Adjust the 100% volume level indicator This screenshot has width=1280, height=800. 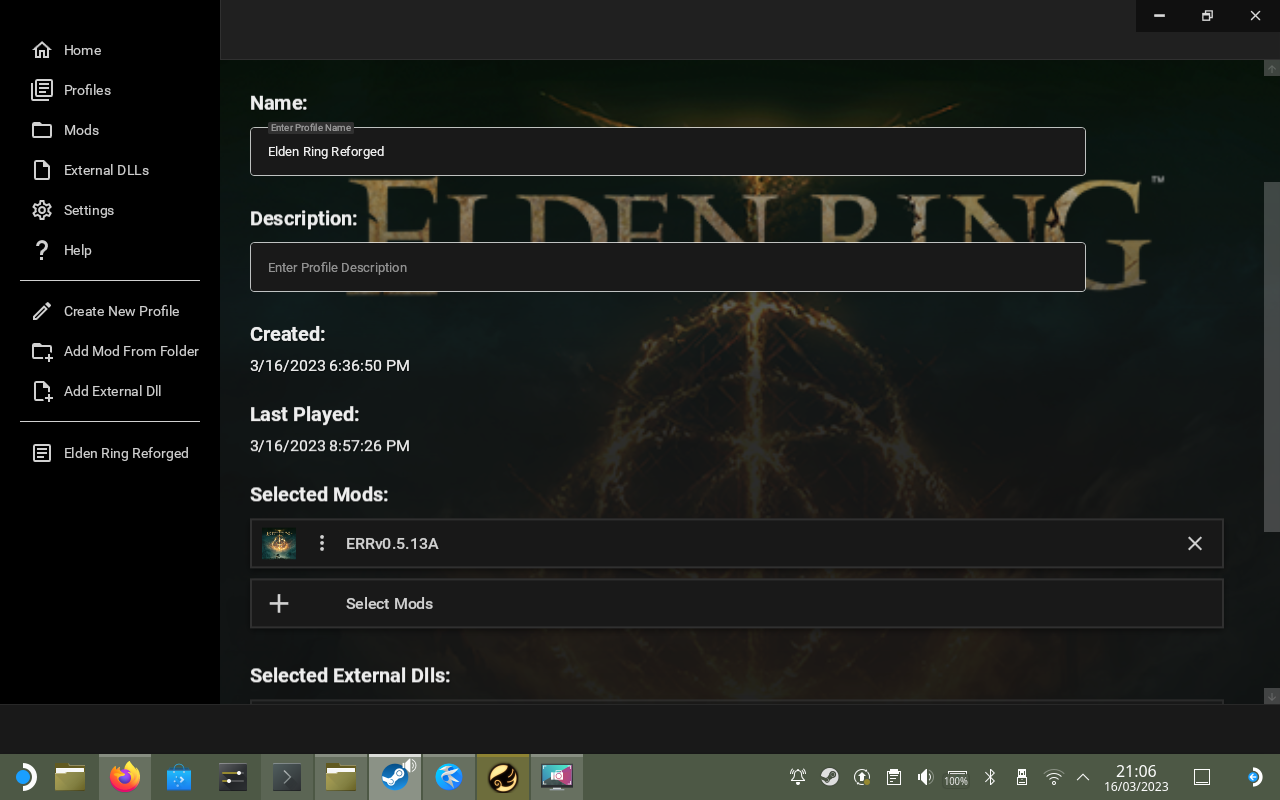pos(955,778)
